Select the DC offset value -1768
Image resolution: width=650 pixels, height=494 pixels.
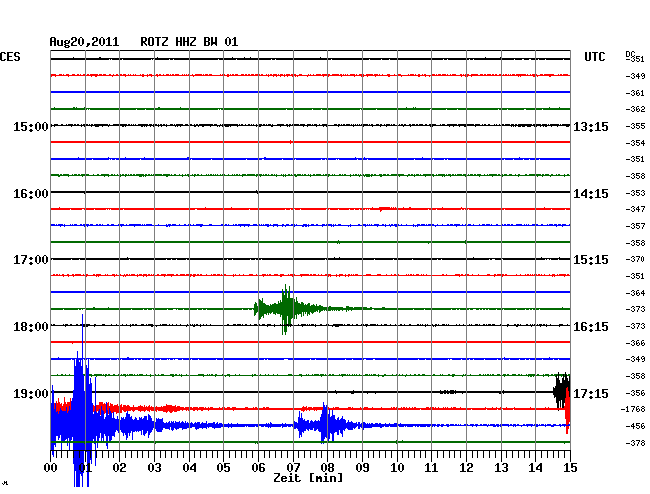633,409
